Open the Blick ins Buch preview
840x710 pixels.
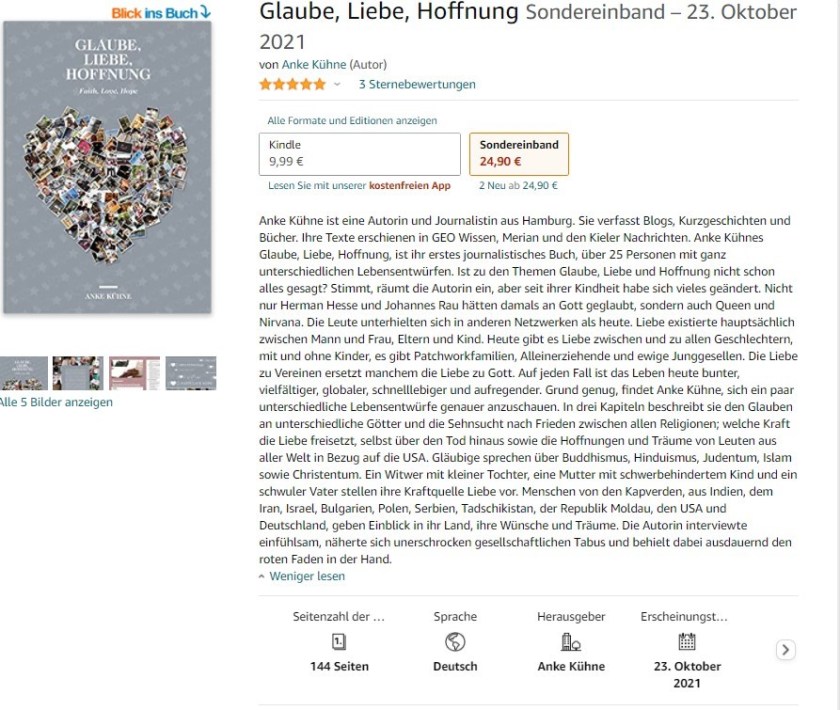point(161,12)
